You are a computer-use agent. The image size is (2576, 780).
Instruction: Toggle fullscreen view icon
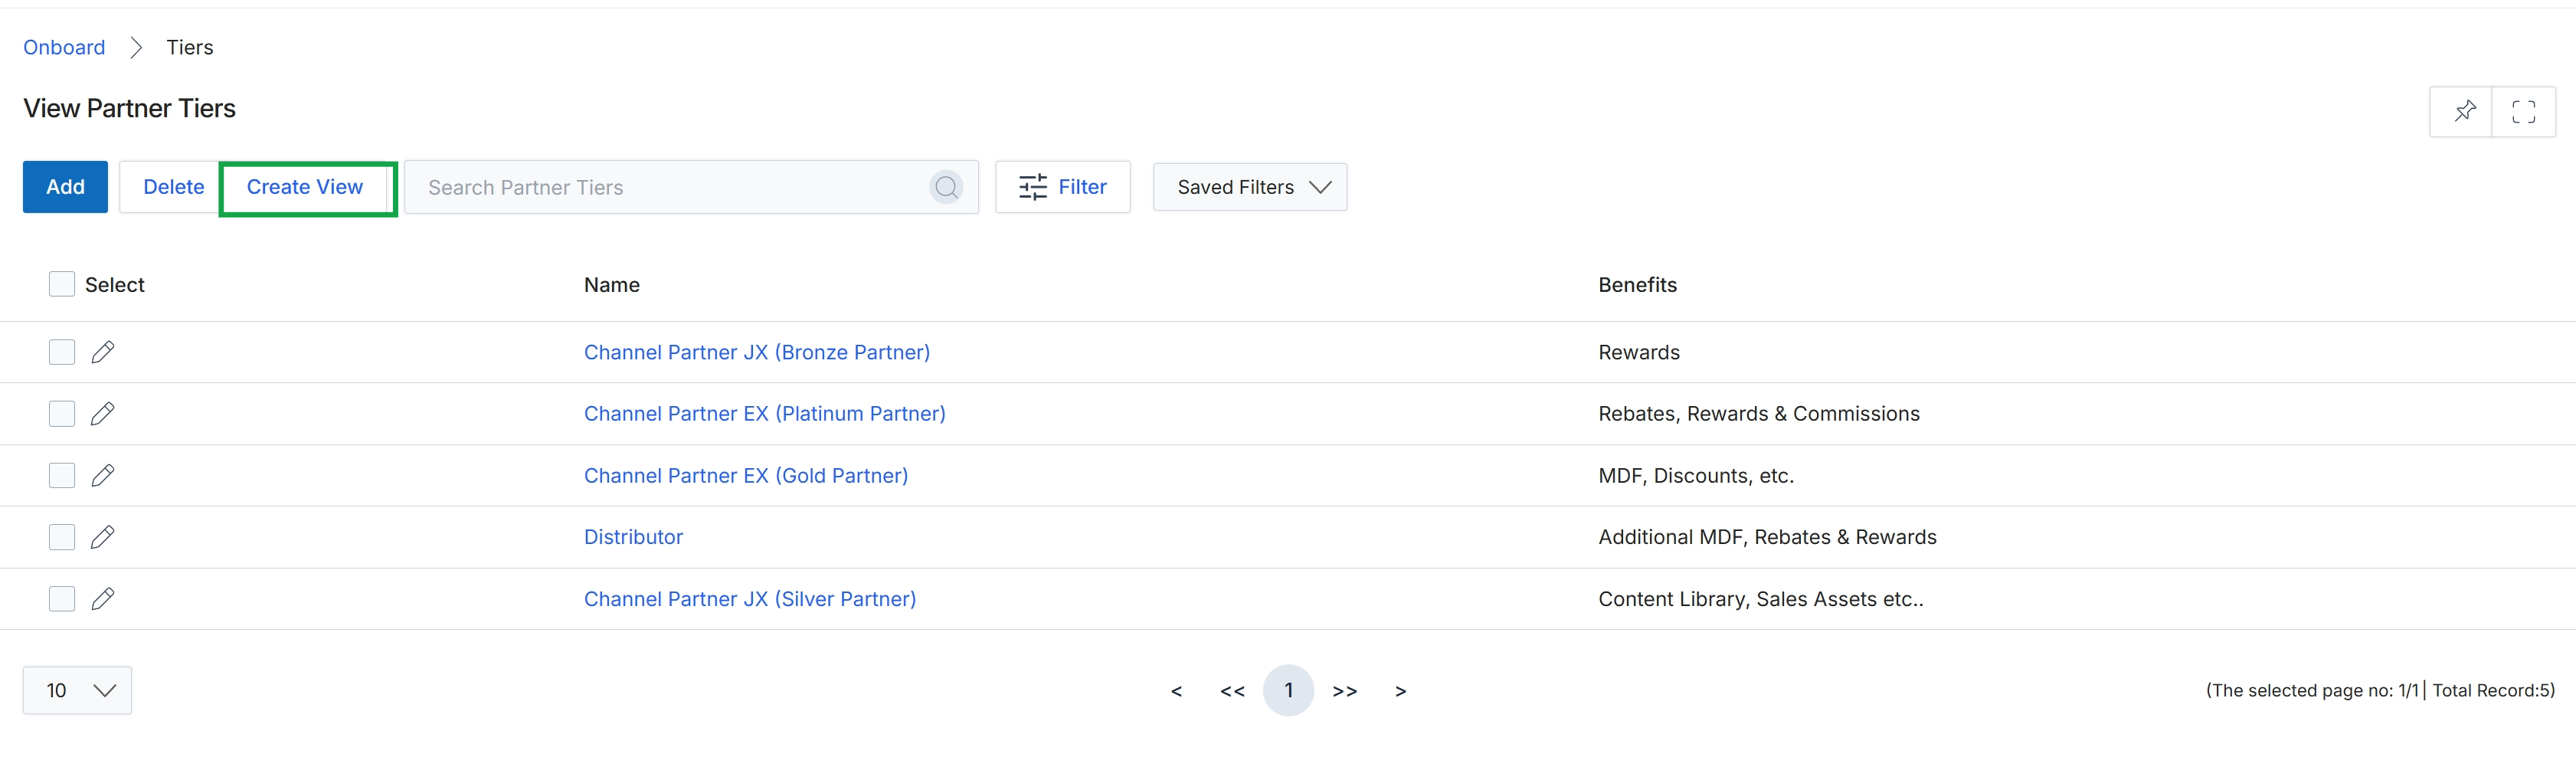(2523, 111)
